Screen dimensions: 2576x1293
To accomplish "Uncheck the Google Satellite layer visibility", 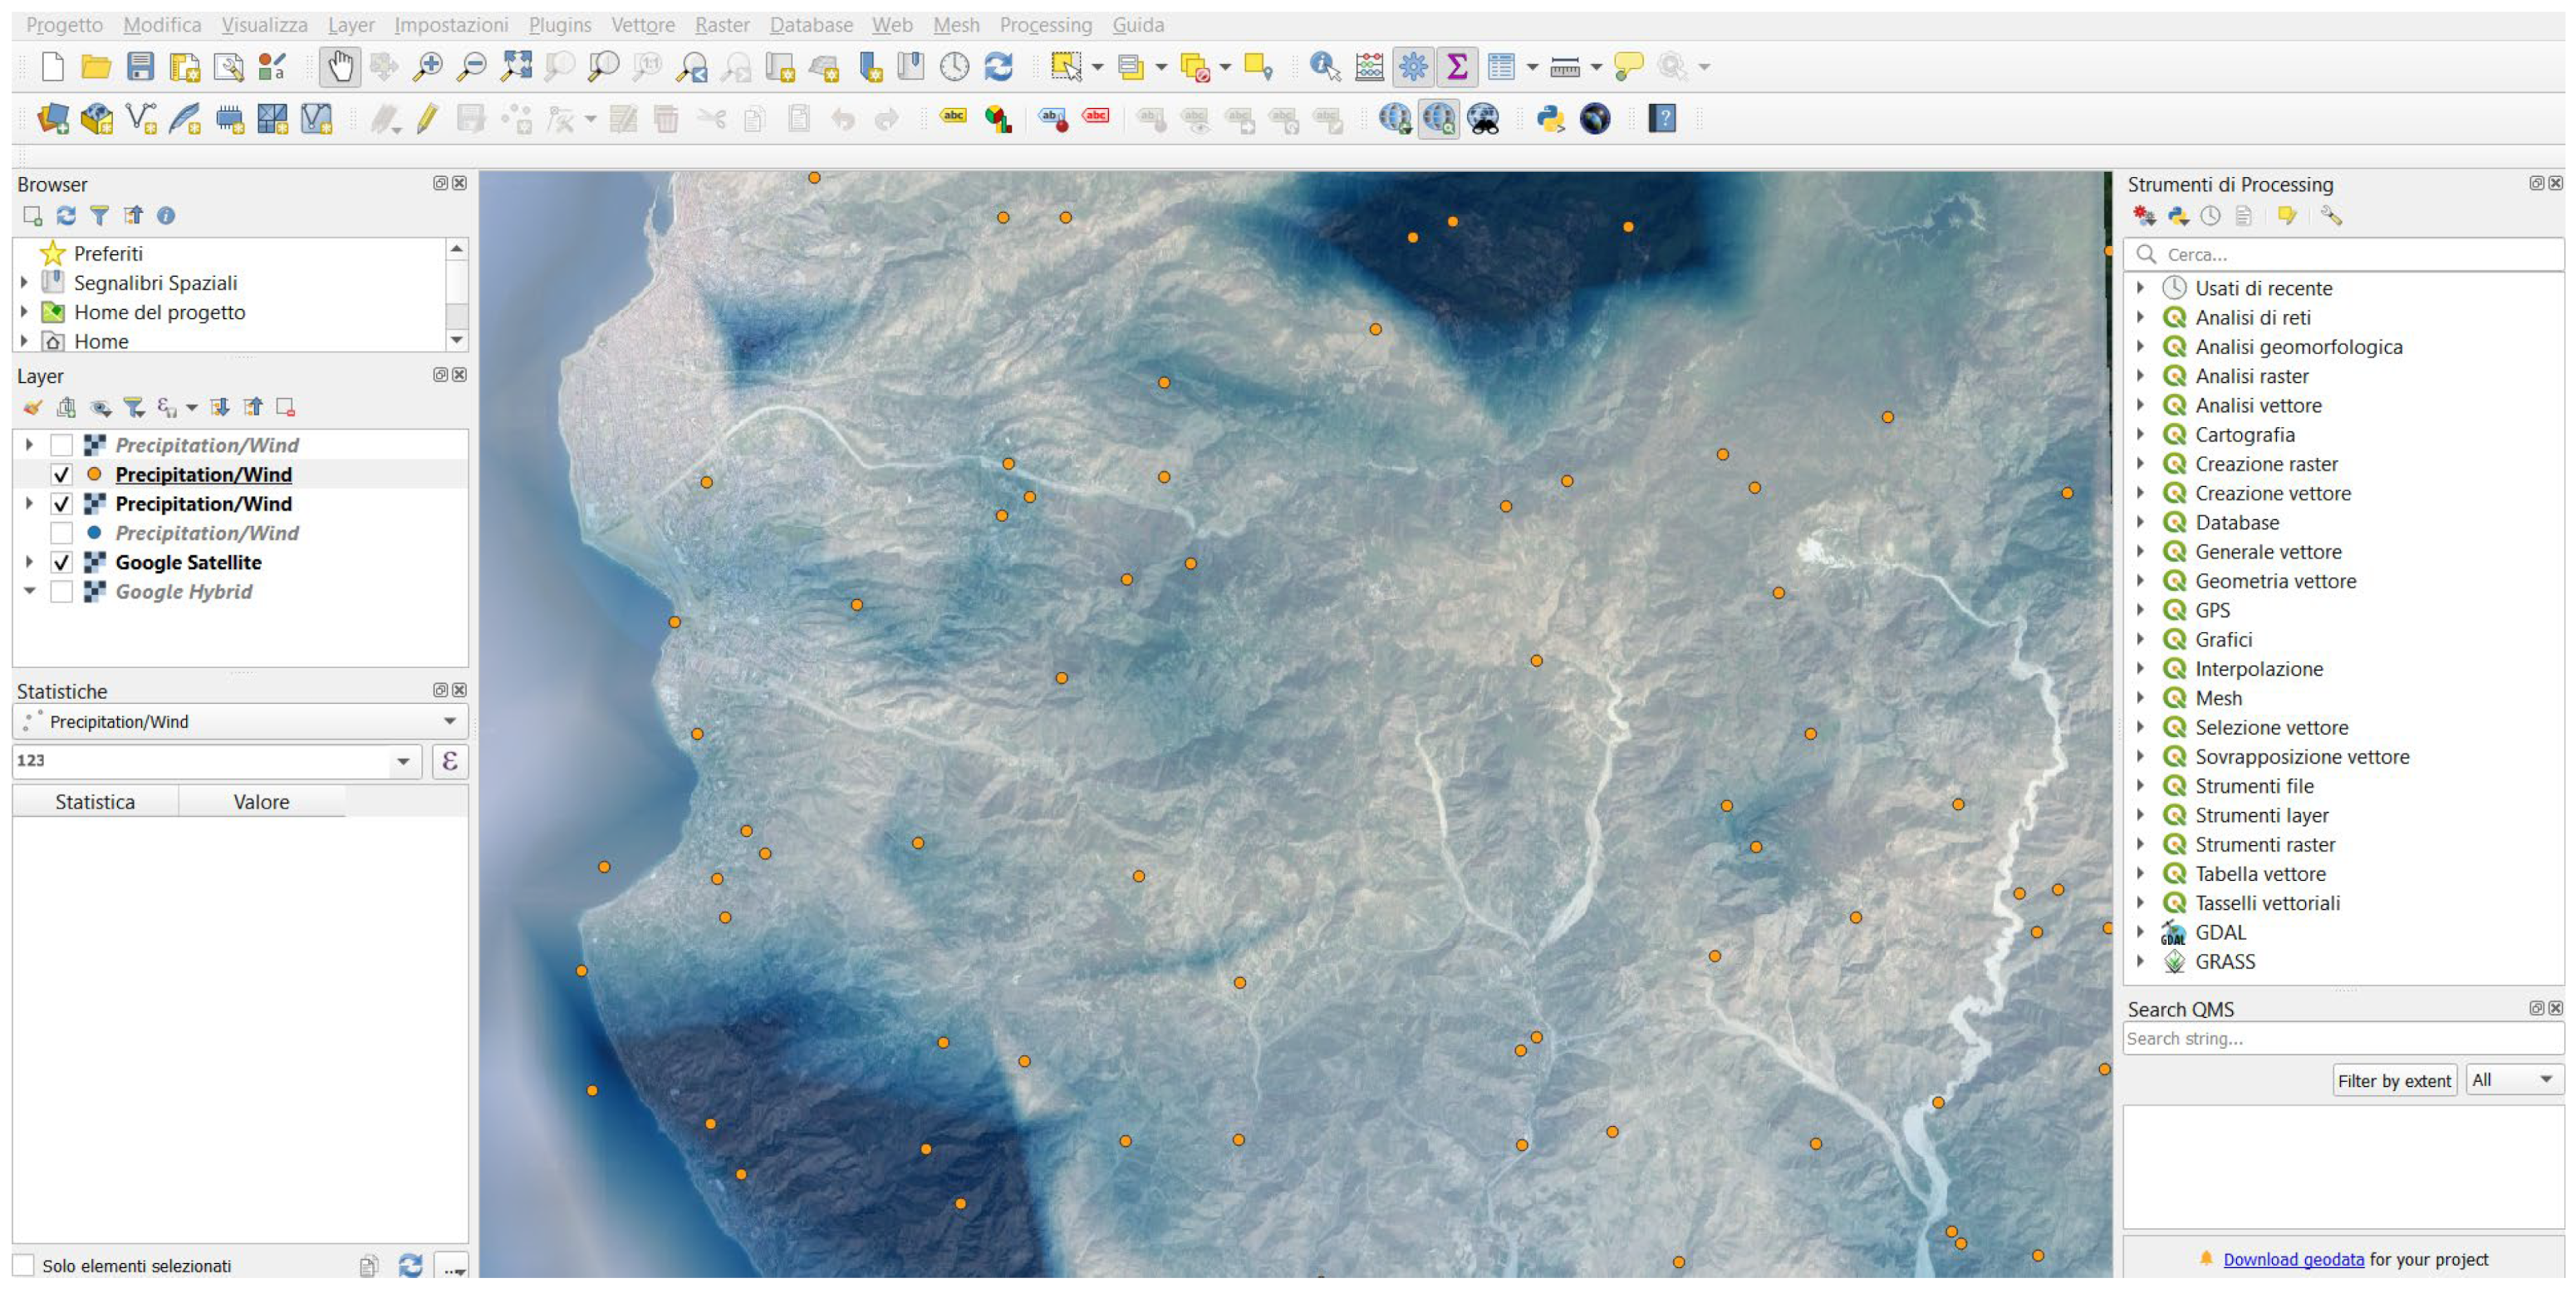I will tap(61, 563).
